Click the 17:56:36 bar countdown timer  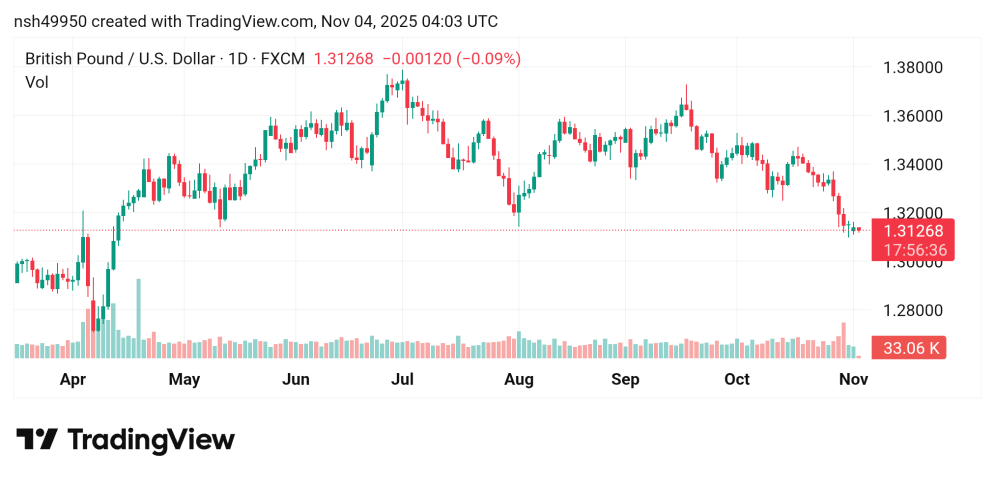[913, 248]
